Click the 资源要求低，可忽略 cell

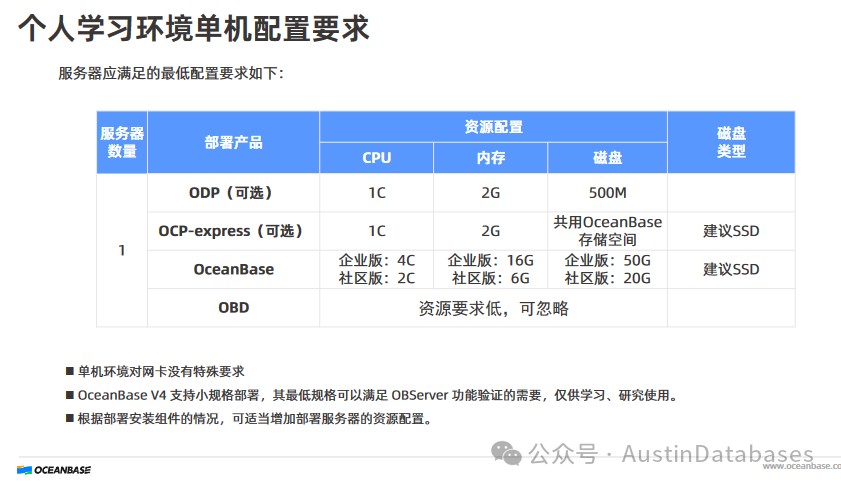[493, 308]
